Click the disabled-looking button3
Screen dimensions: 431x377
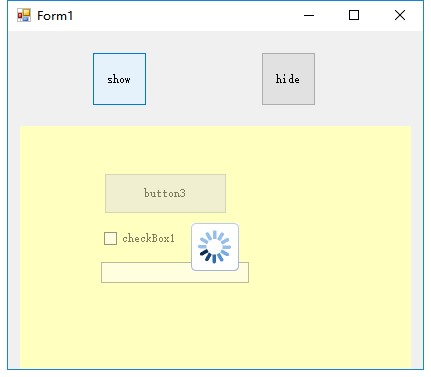click(165, 193)
